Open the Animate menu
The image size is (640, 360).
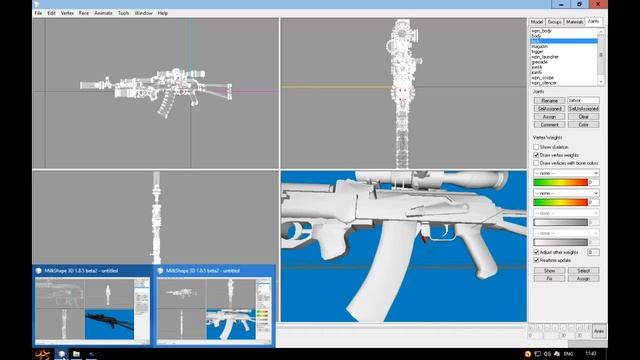[x=103, y=13]
